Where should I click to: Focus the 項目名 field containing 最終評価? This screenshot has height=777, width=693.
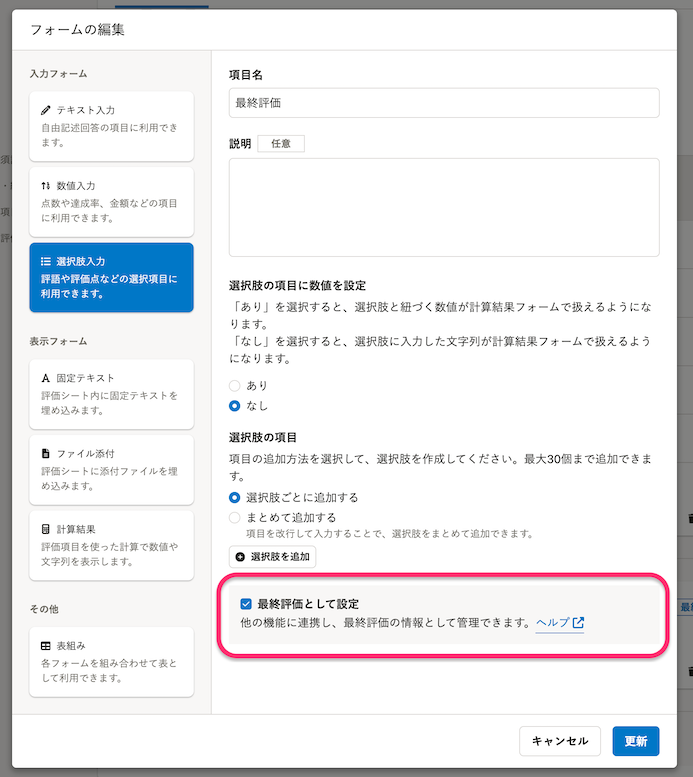point(444,103)
